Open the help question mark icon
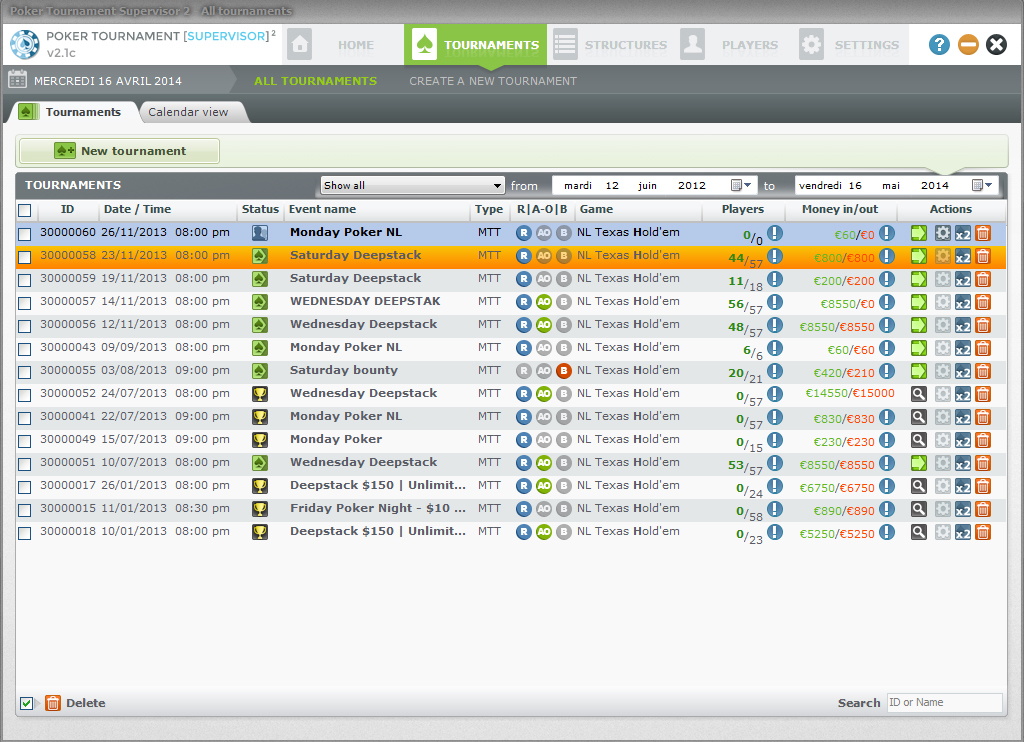This screenshot has width=1024, height=742. 939,44
